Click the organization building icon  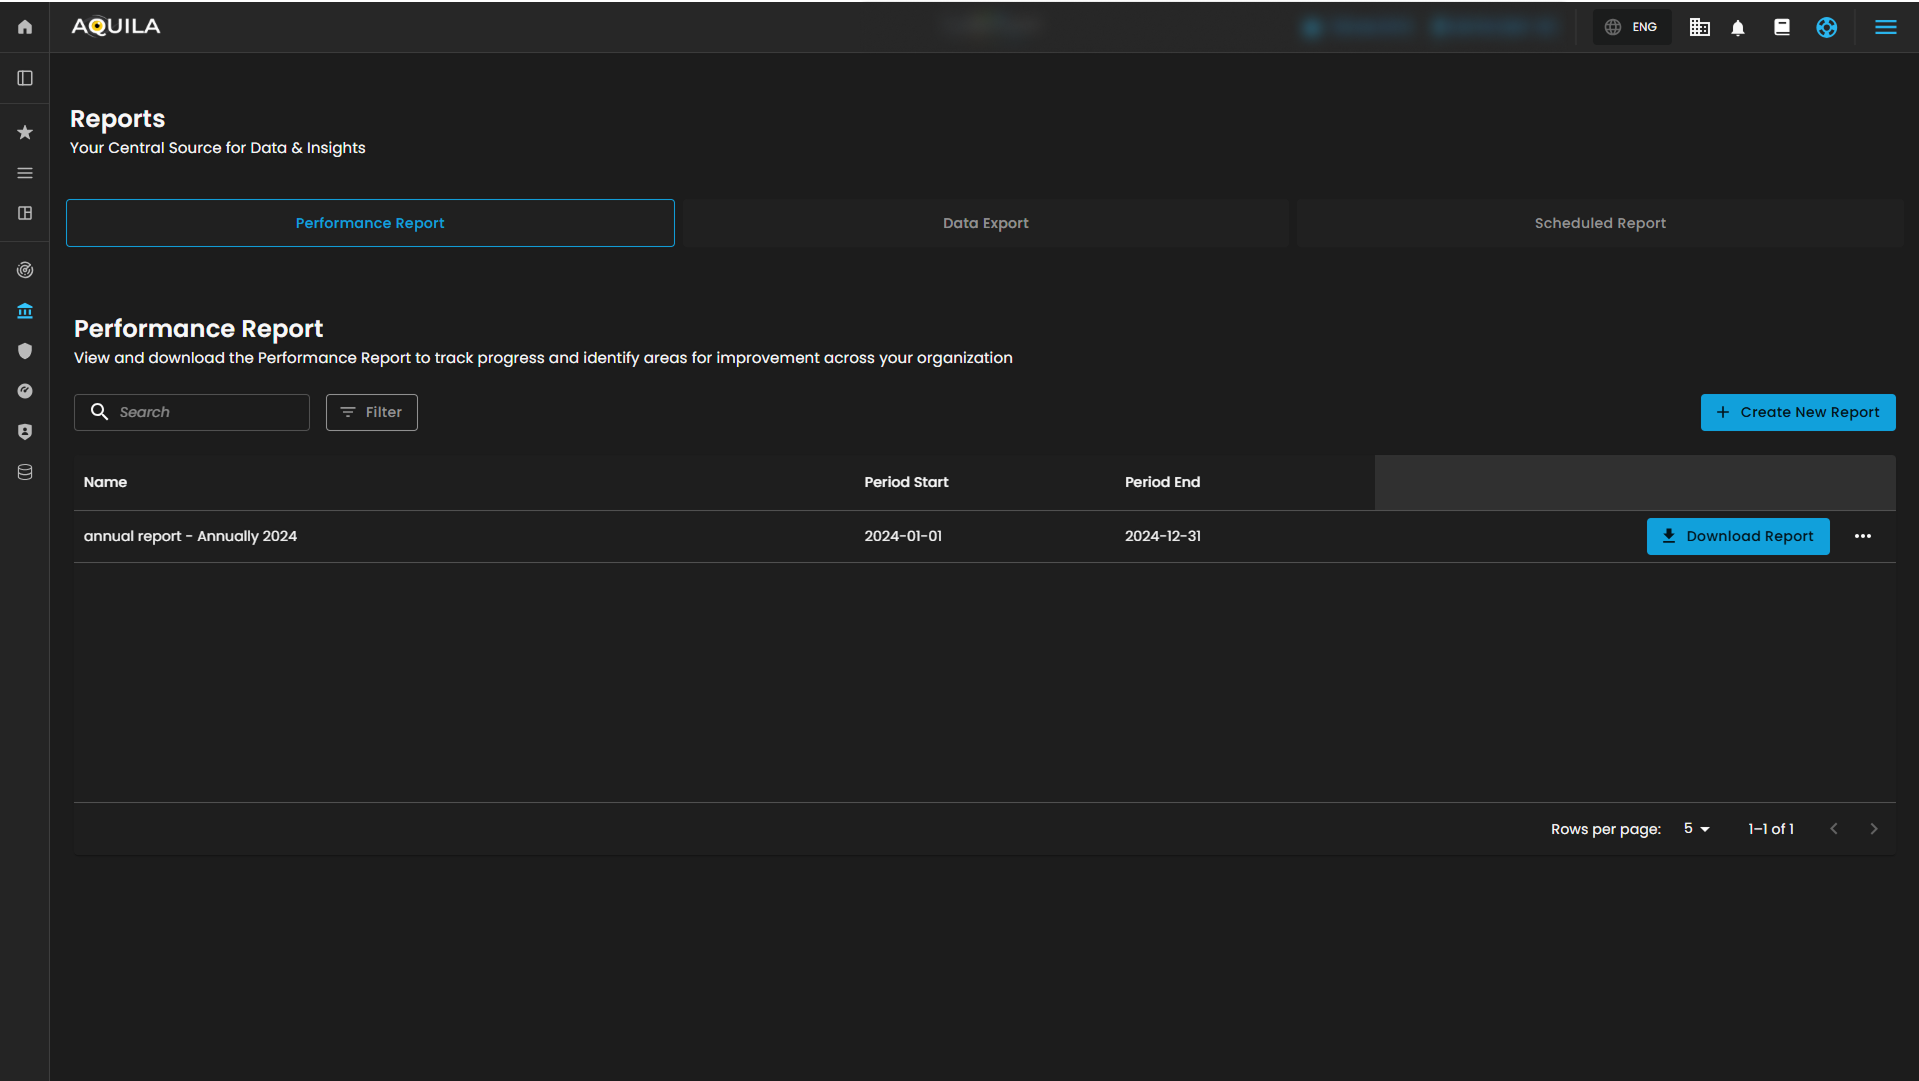(1699, 27)
